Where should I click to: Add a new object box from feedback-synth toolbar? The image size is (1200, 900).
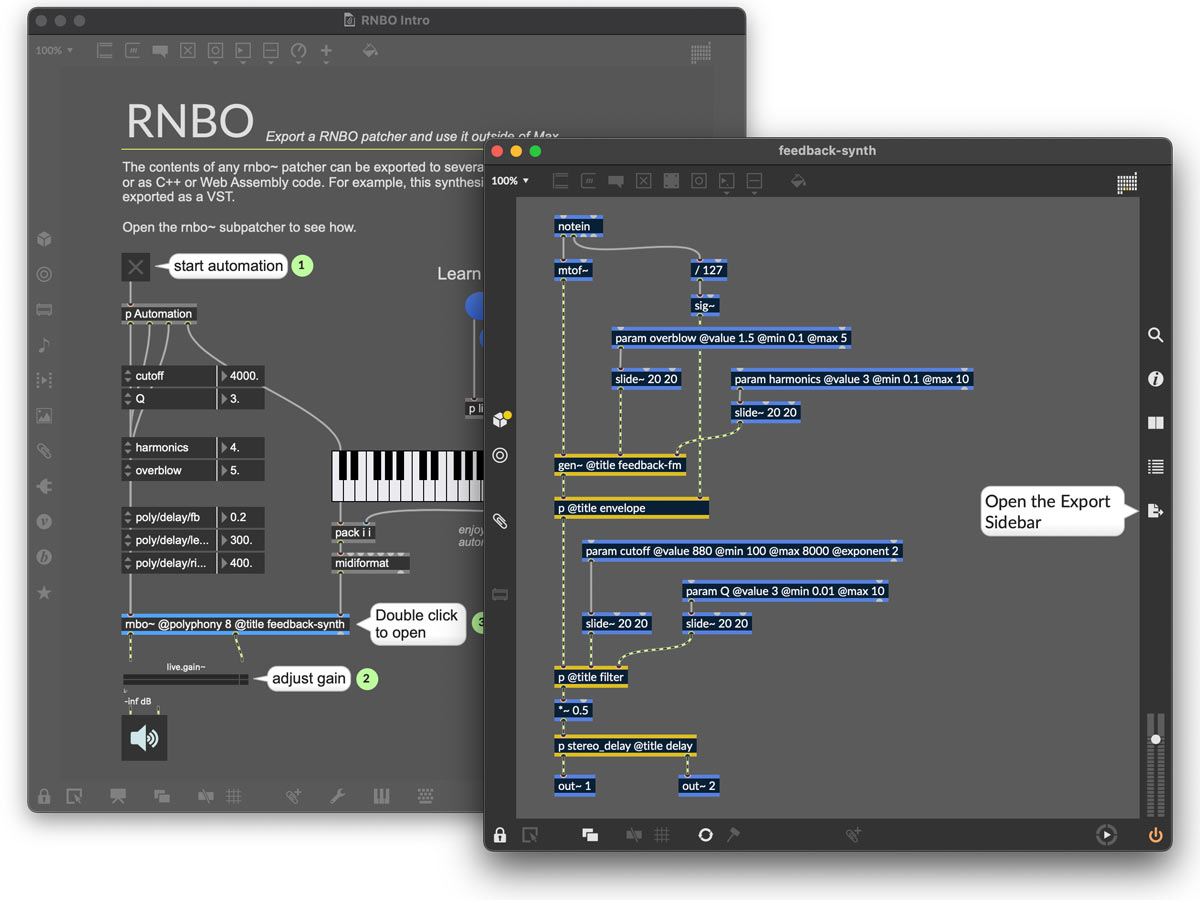[x=560, y=181]
